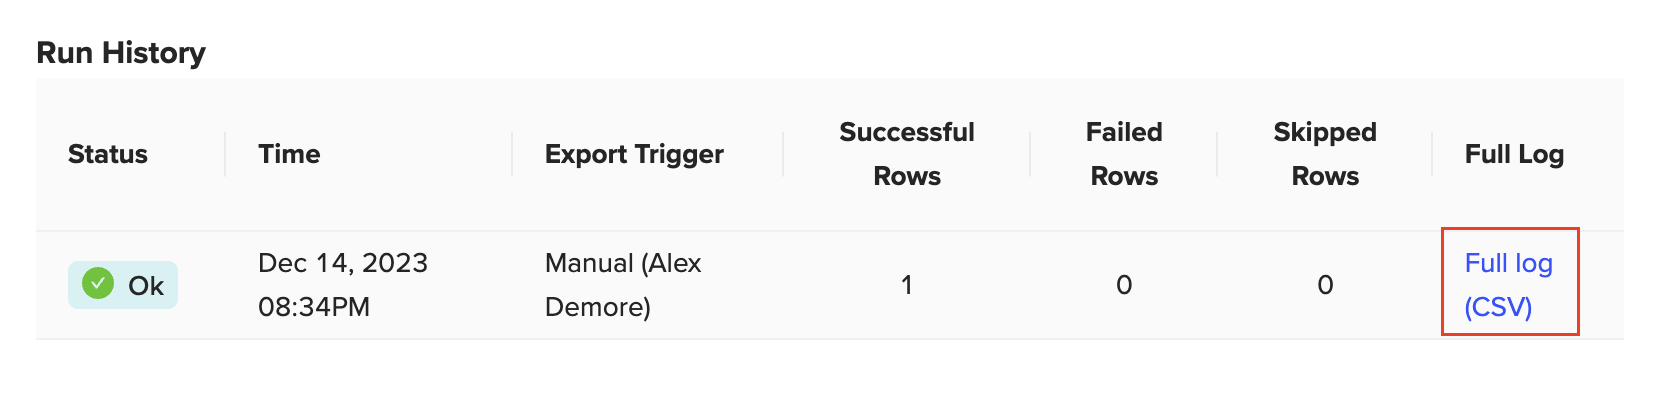Click the Full Log column header
The width and height of the screenshot is (1654, 404).
1514,154
